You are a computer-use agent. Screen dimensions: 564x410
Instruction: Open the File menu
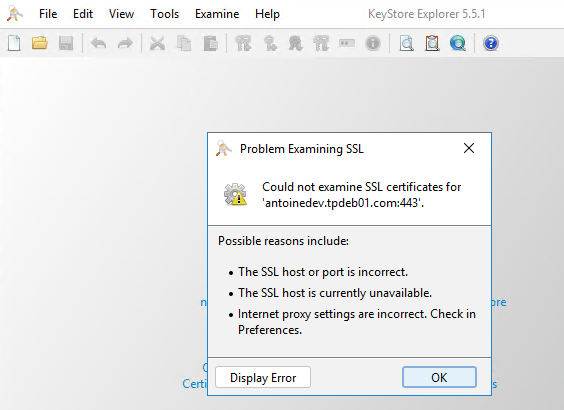coord(48,14)
